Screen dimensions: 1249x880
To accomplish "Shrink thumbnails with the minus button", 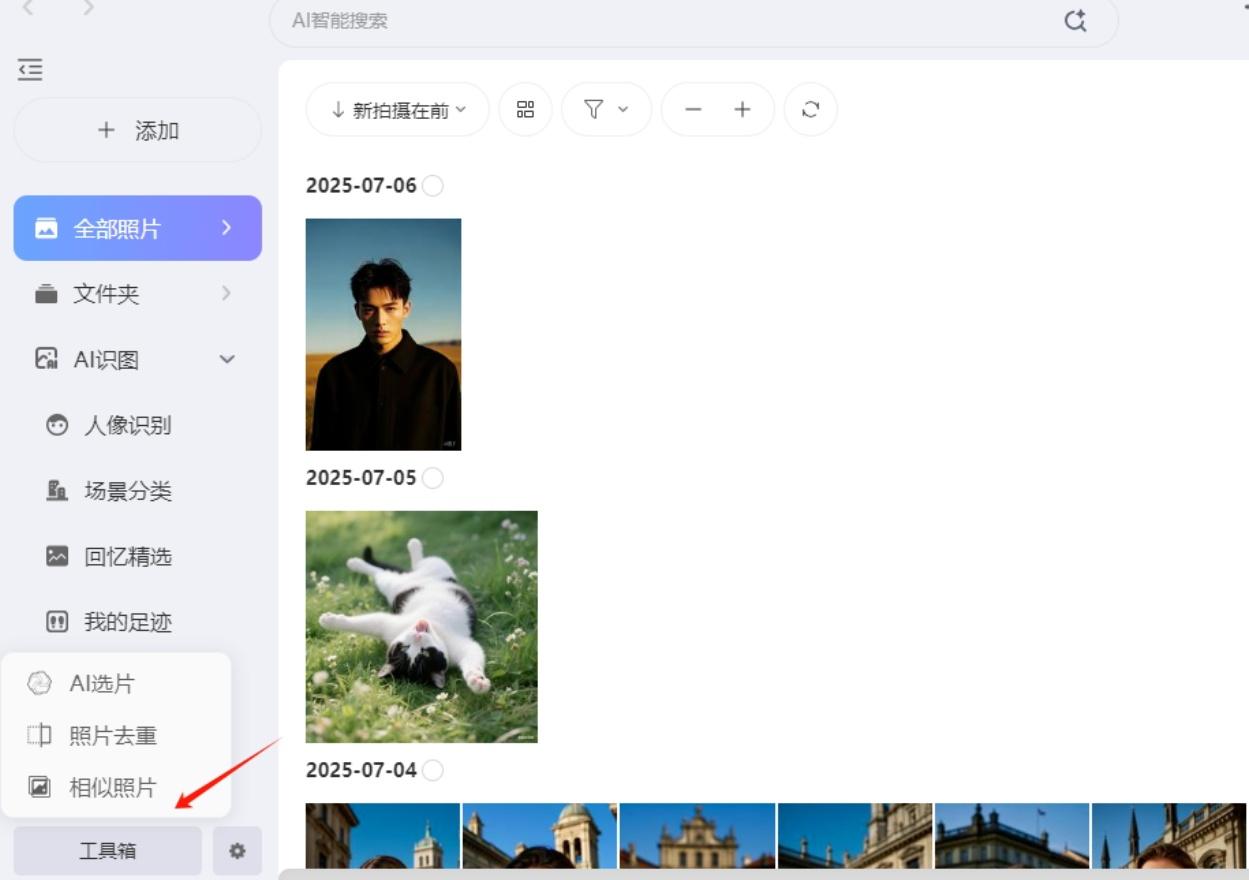I will coord(693,110).
